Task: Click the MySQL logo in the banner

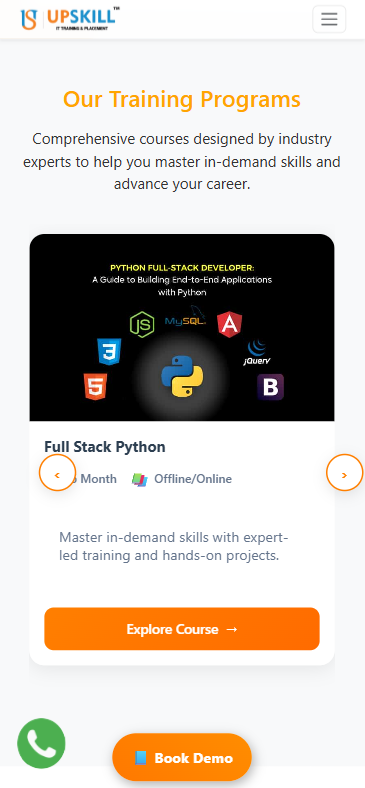Action: (186, 317)
